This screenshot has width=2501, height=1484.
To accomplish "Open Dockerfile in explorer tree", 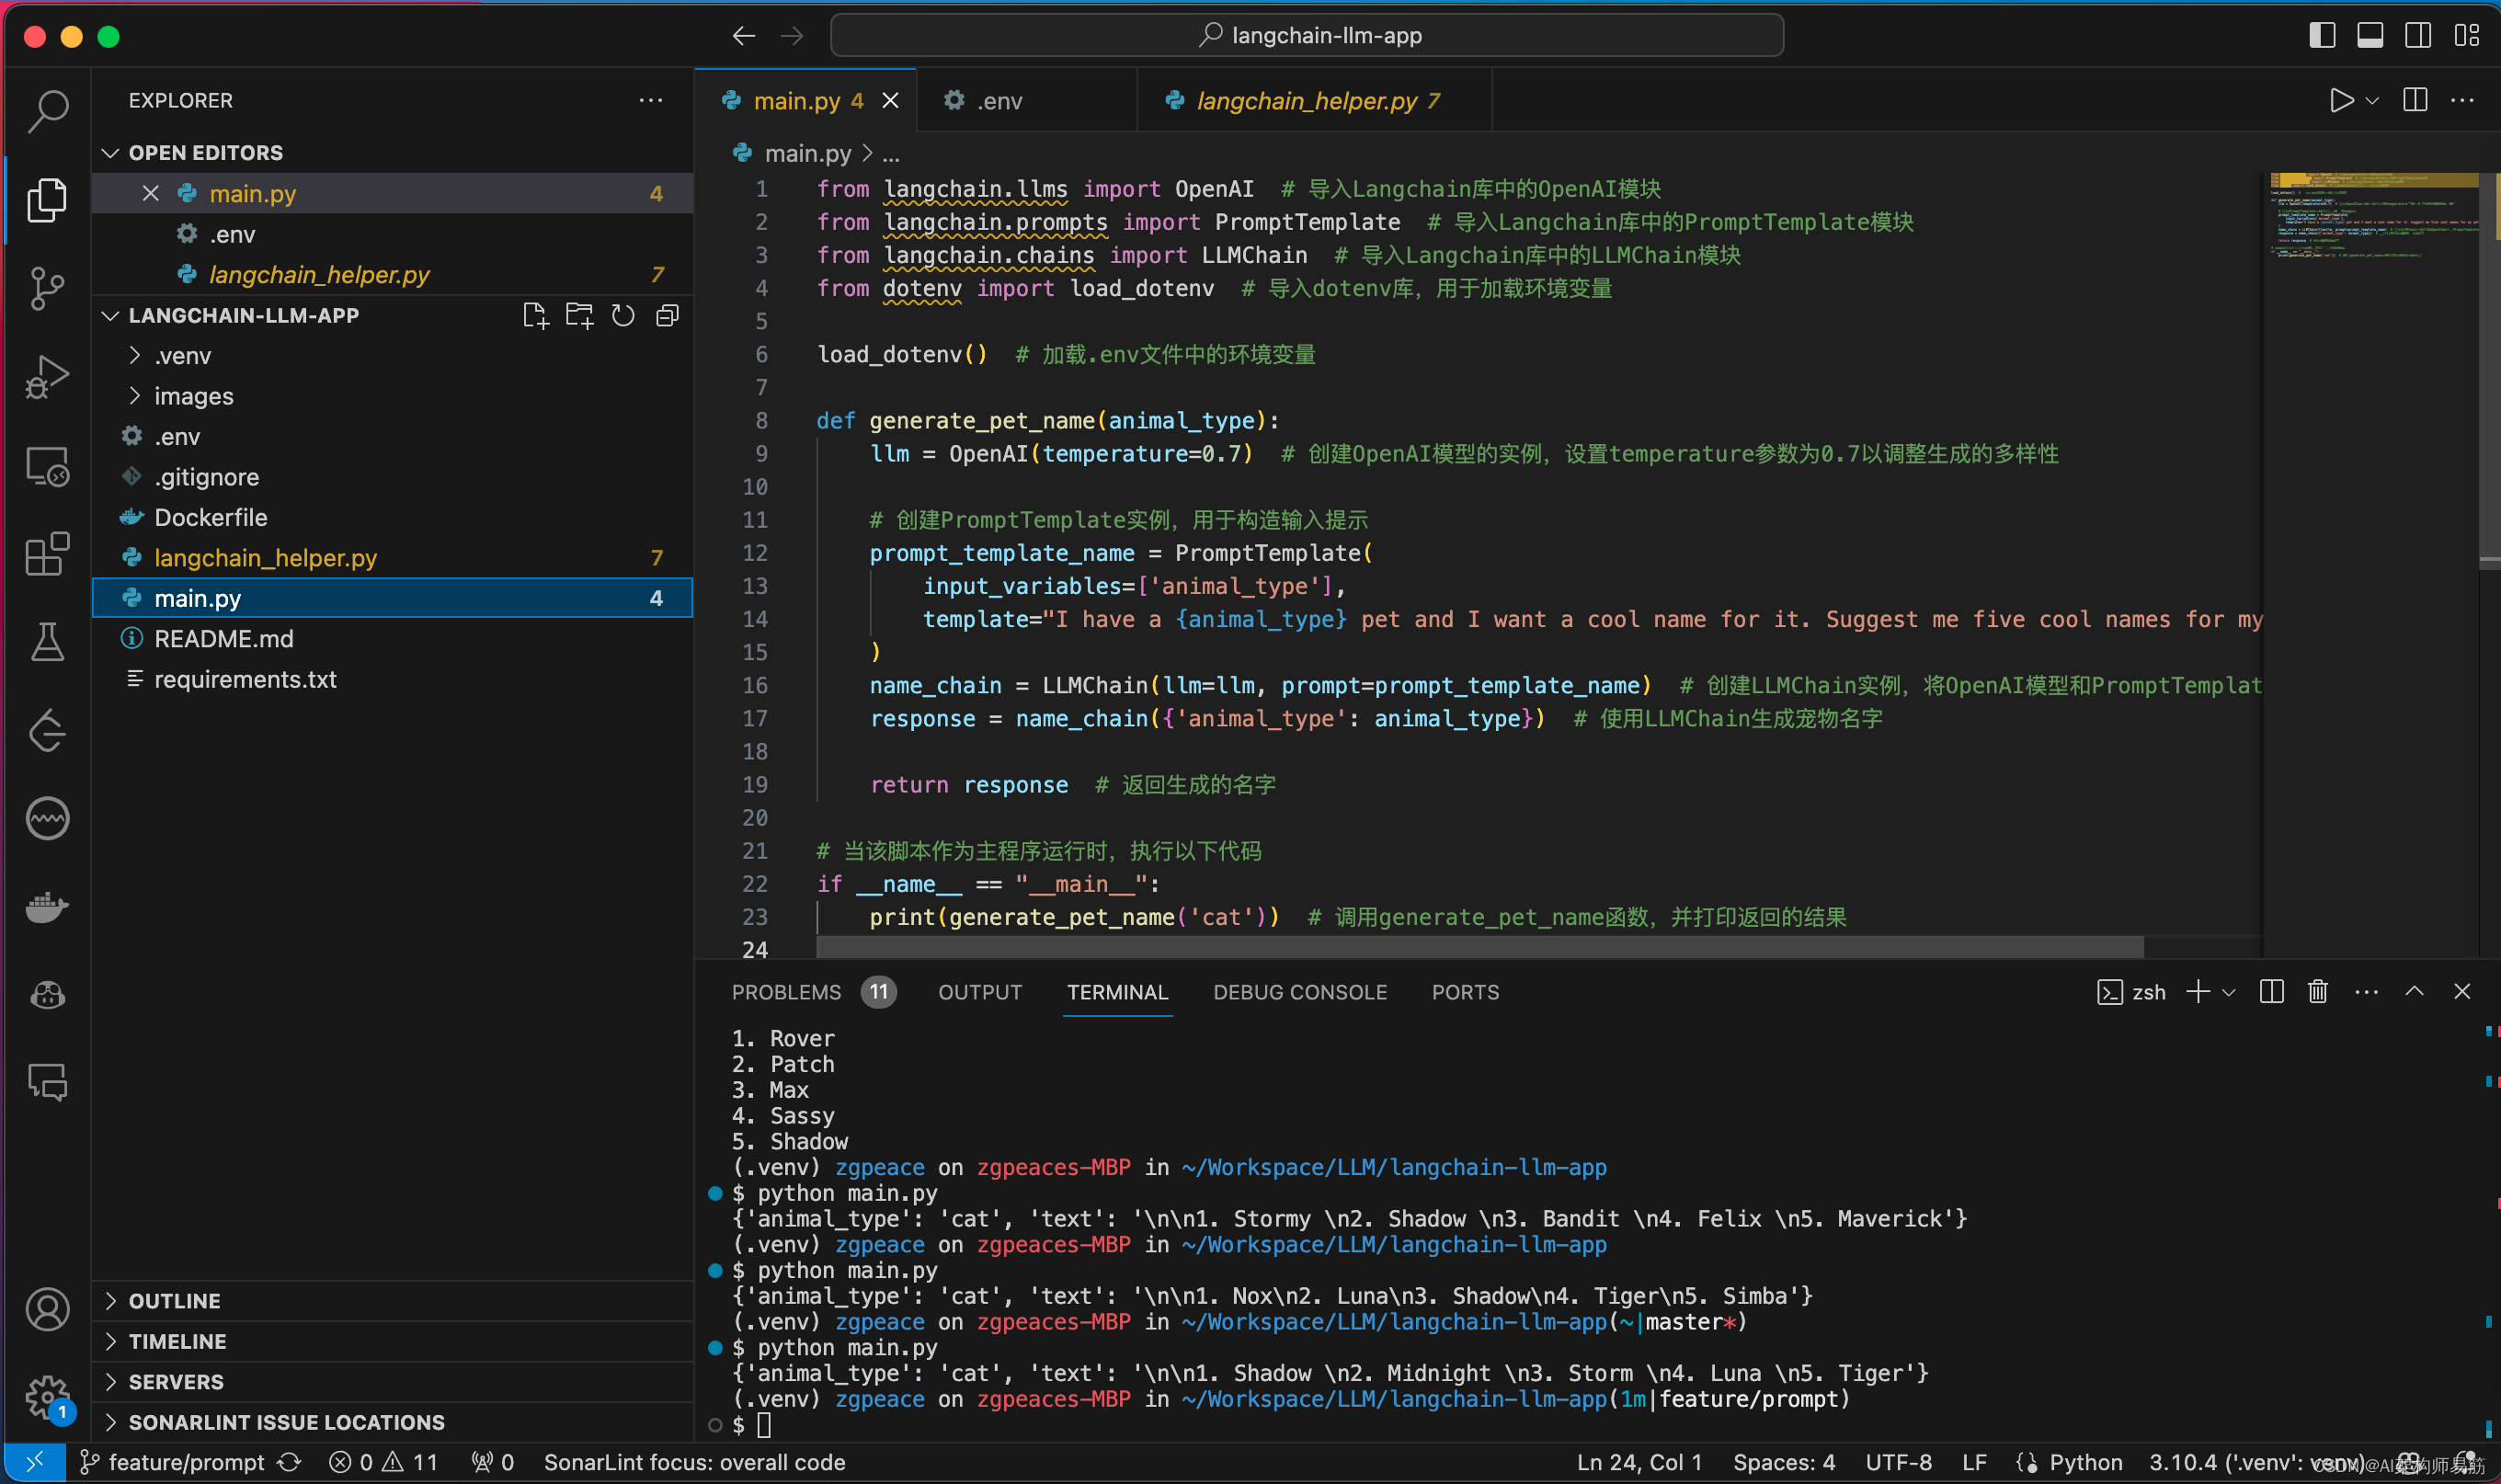I will tap(393, 518).
